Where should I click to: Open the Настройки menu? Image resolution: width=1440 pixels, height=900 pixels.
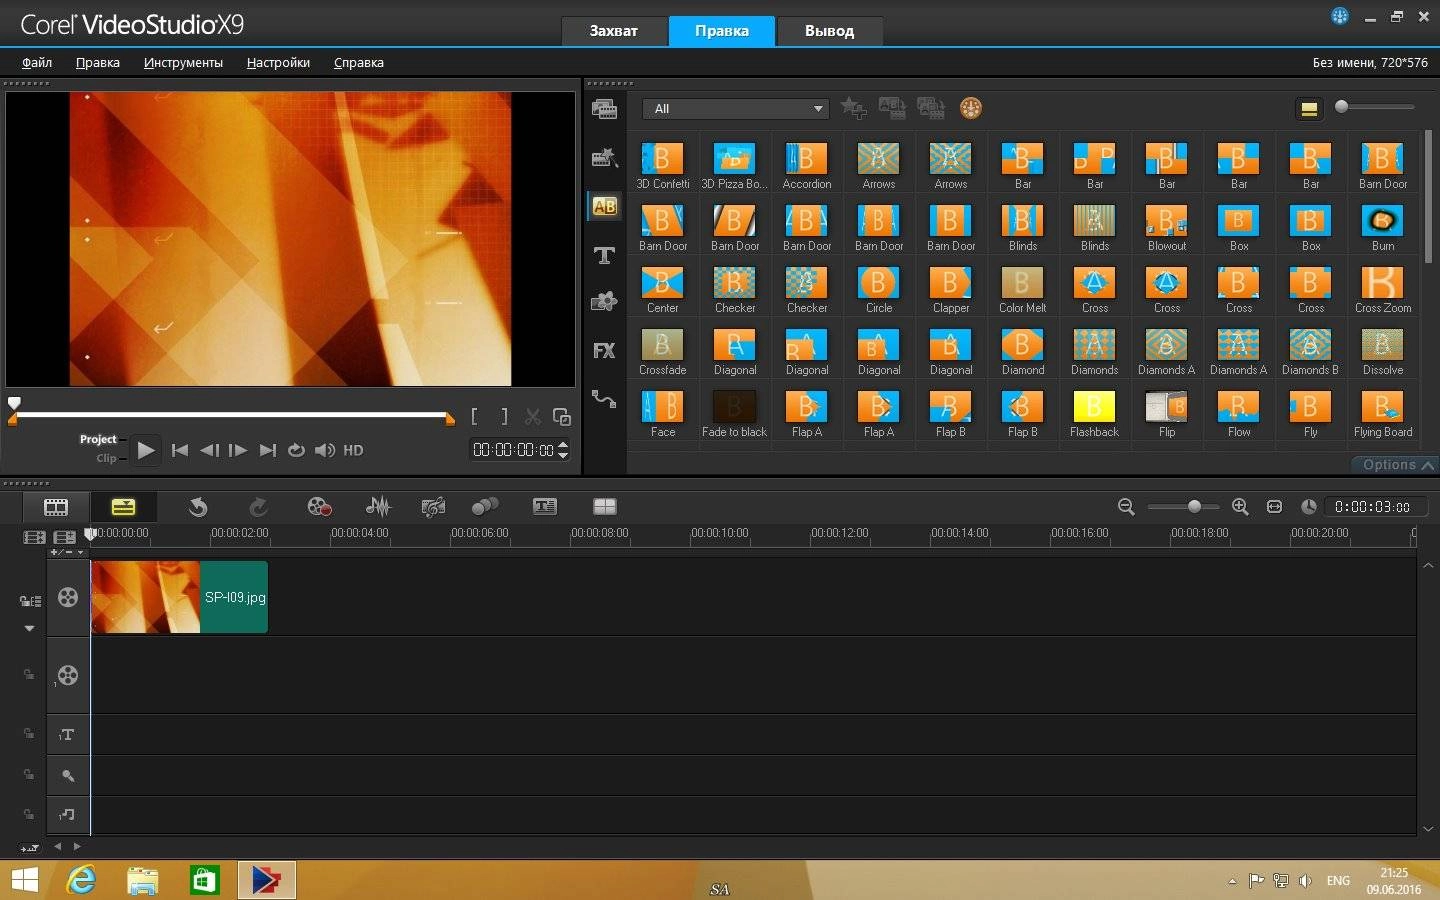(x=278, y=62)
